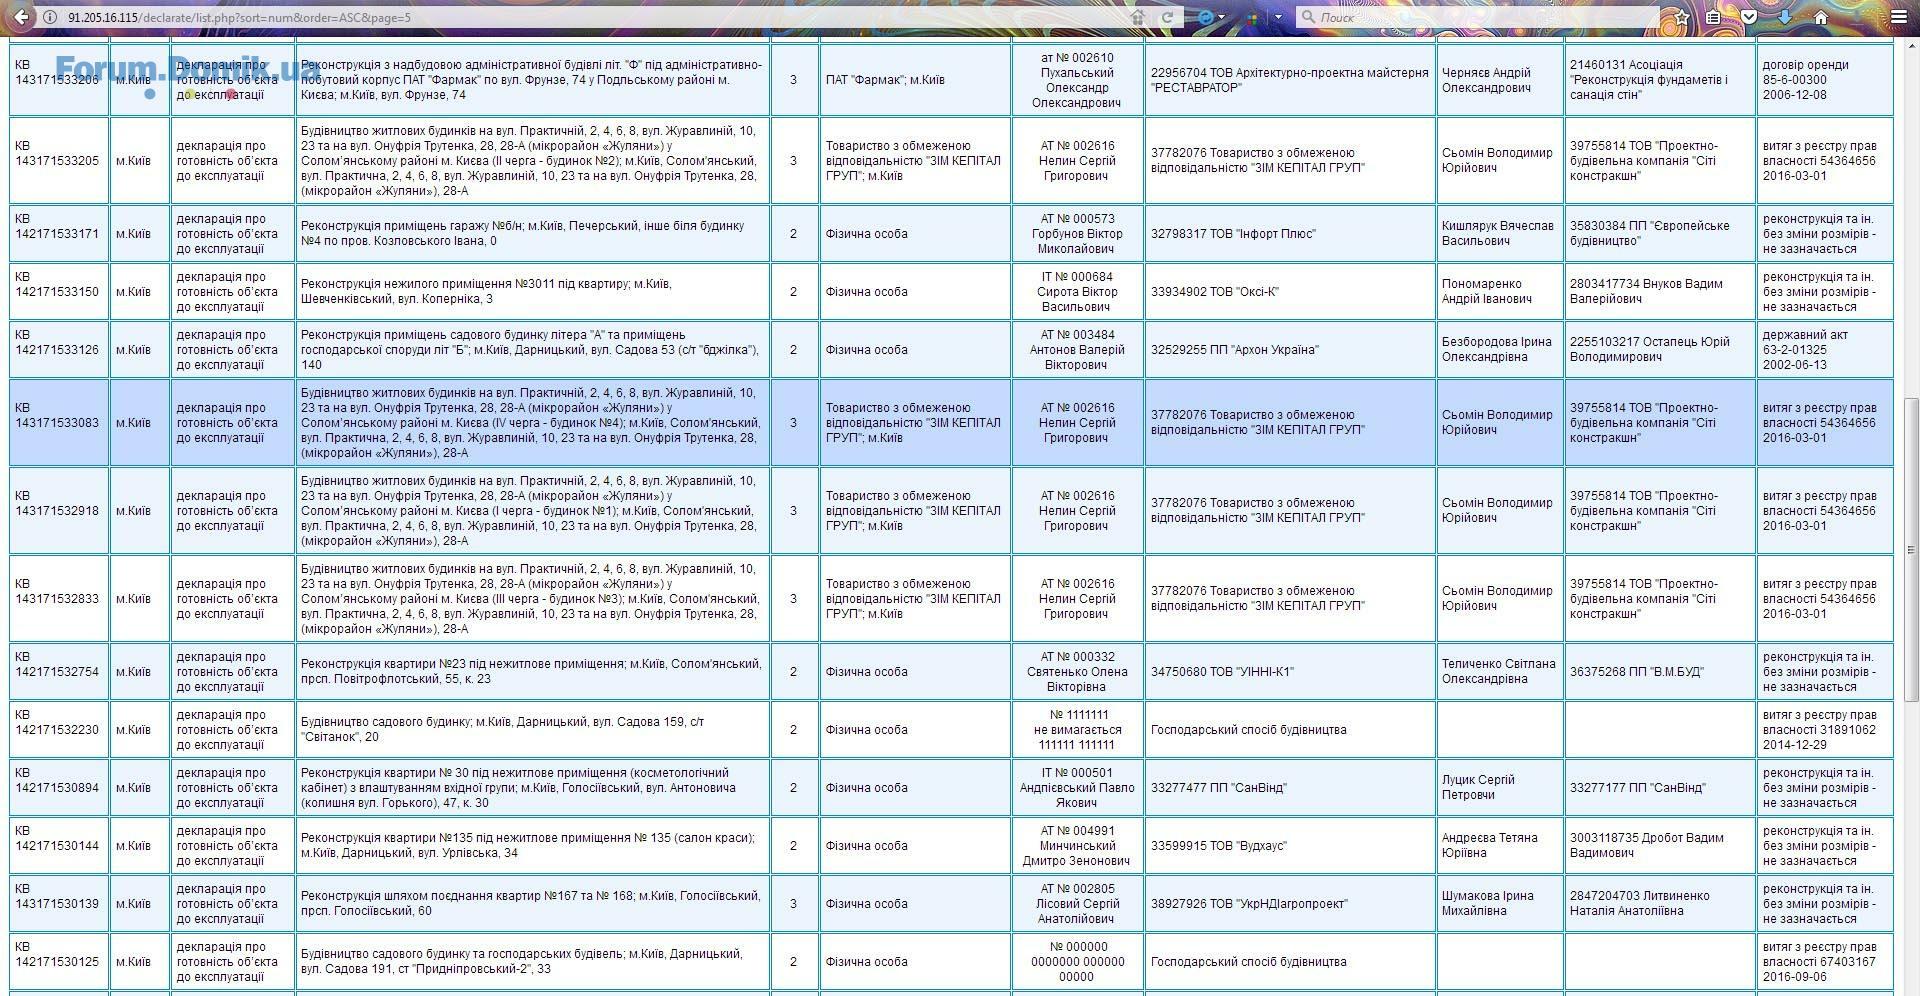Click Луцик Сергій Петрович cell

(x=1500, y=788)
